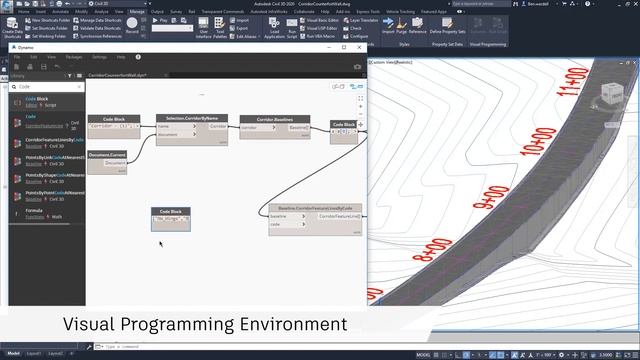Select PointsByShapeCodeAtNearest search result
This screenshot has height=360, width=640.
47,178
